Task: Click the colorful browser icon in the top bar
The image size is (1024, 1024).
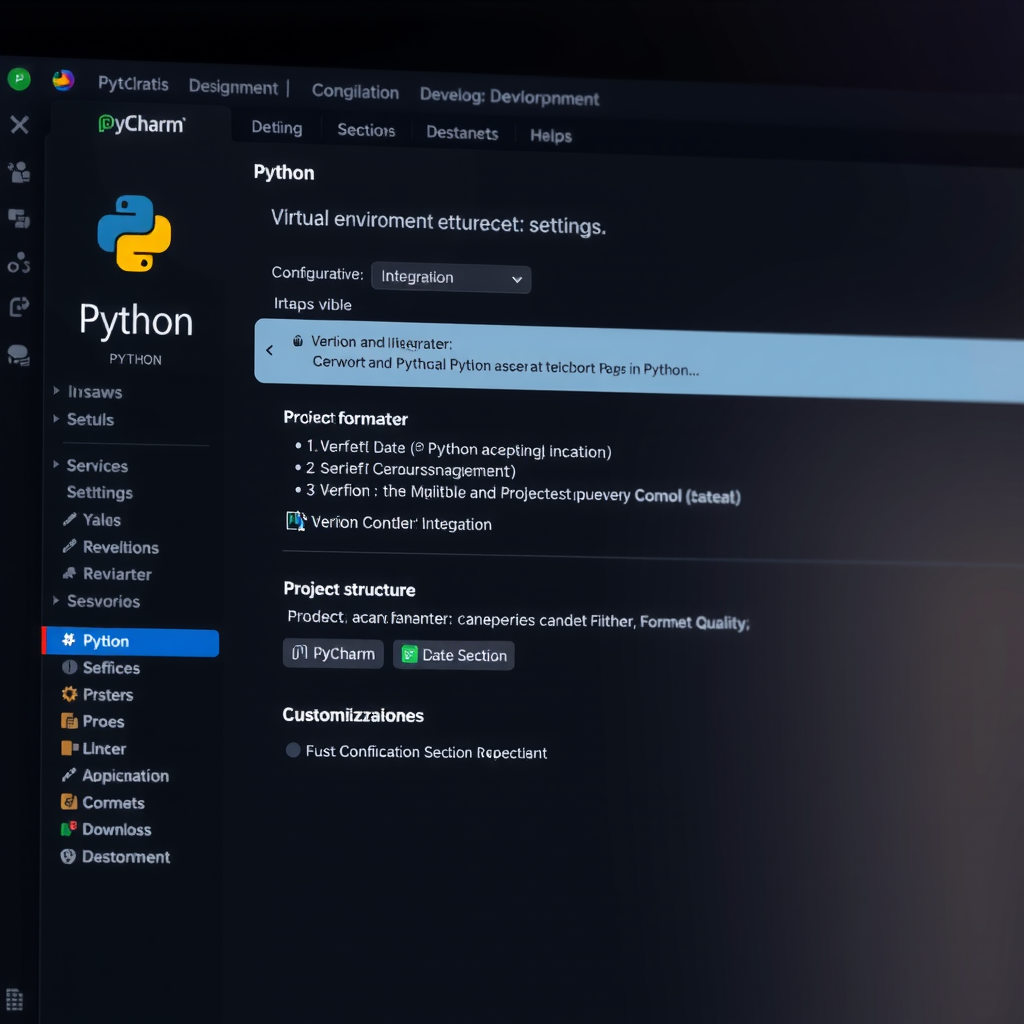Action: [x=63, y=81]
